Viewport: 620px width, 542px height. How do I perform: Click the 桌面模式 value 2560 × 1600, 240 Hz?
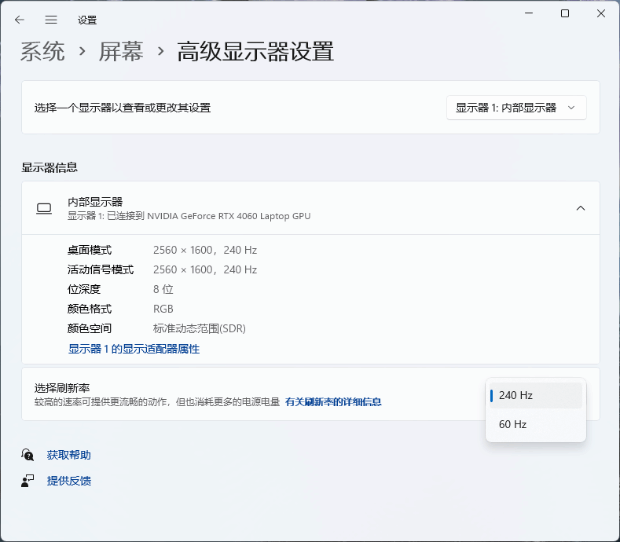pyautogui.click(x=205, y=250)
